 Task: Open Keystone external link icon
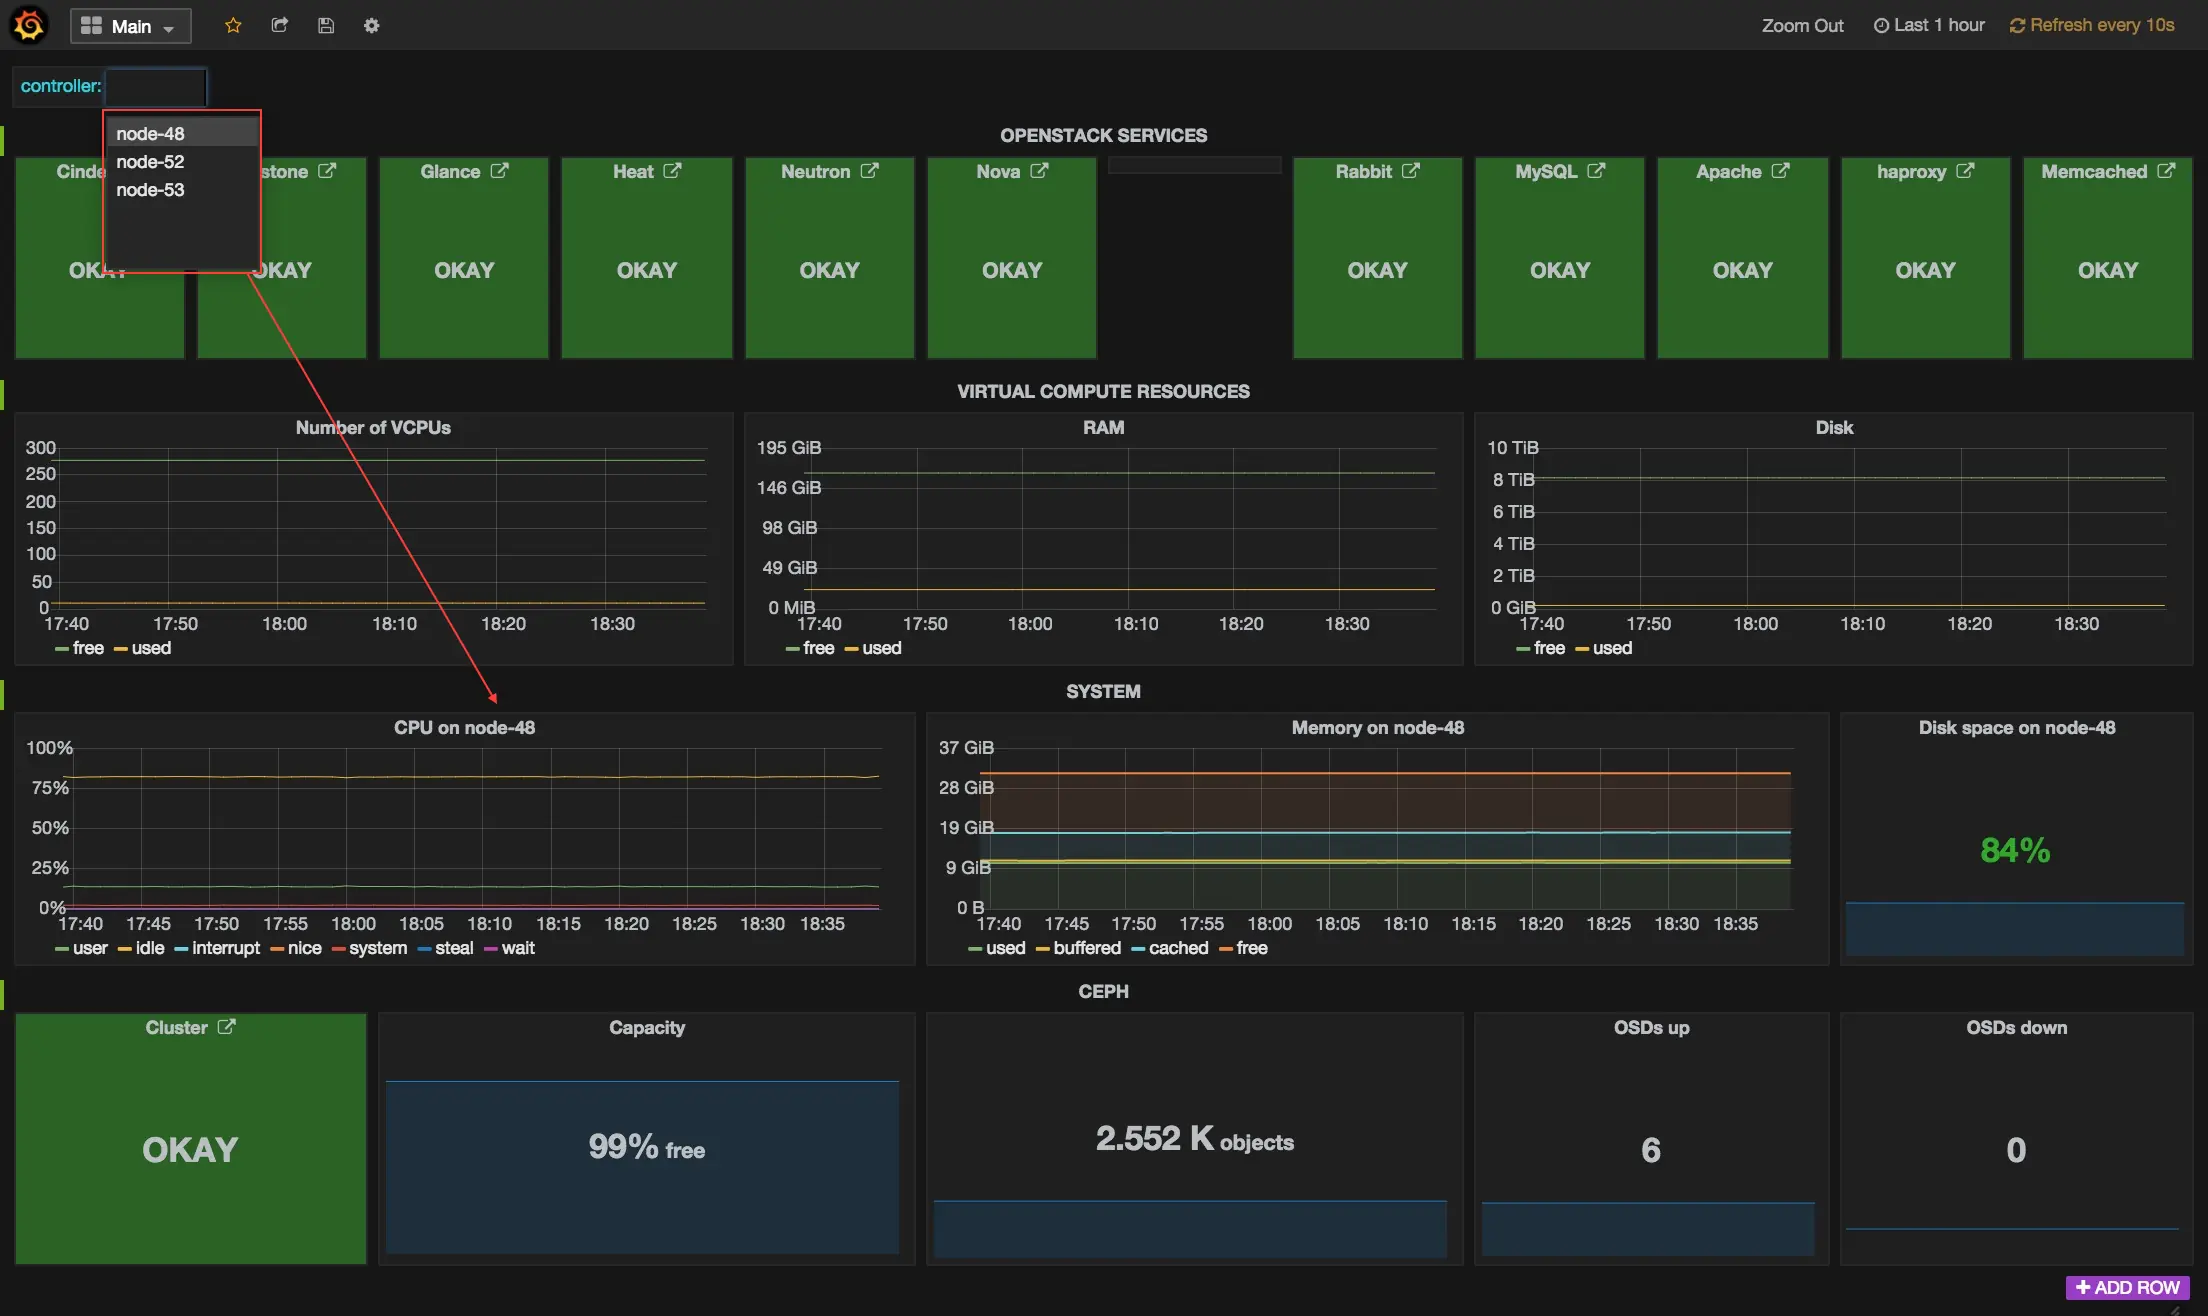pyautogui.click(x=327, y=171)
